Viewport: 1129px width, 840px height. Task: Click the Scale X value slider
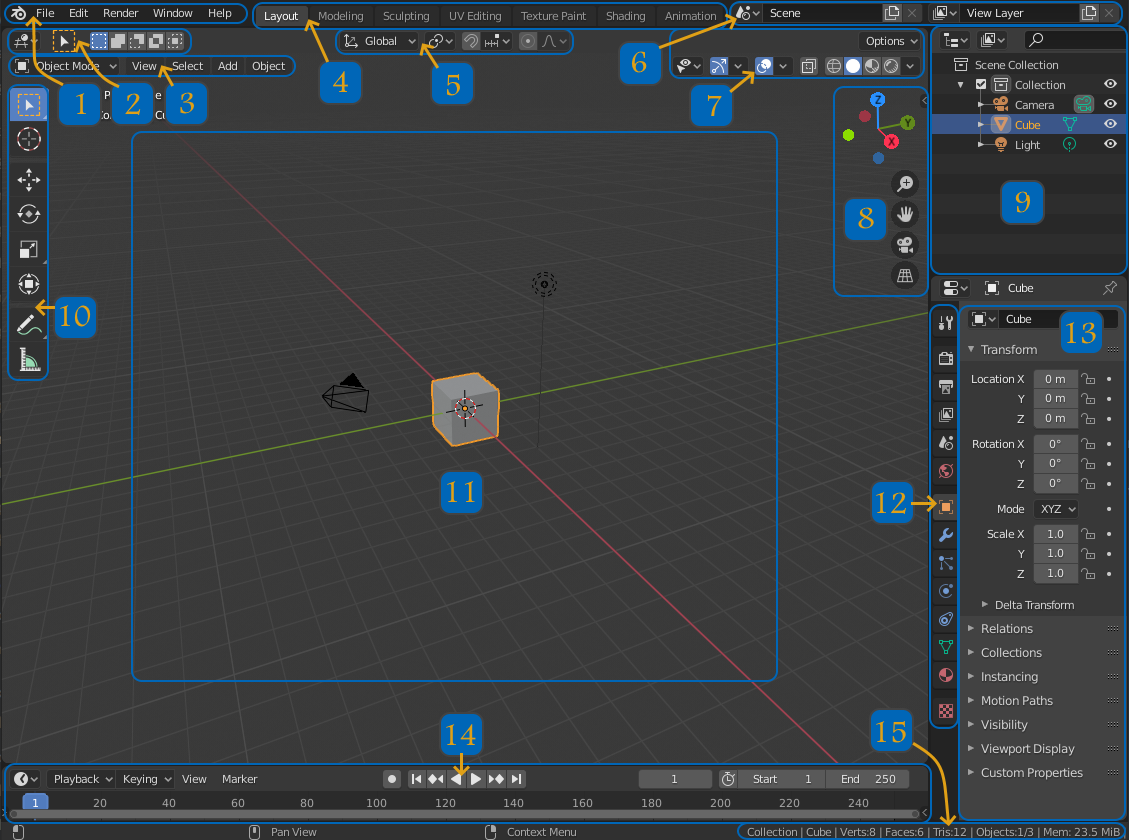point(1054,533)
